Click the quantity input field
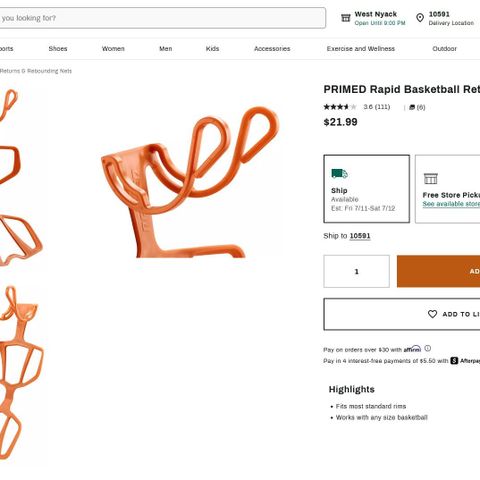Image resolution: width=480 pixels, height=480 pixels. tap(356, 271)
